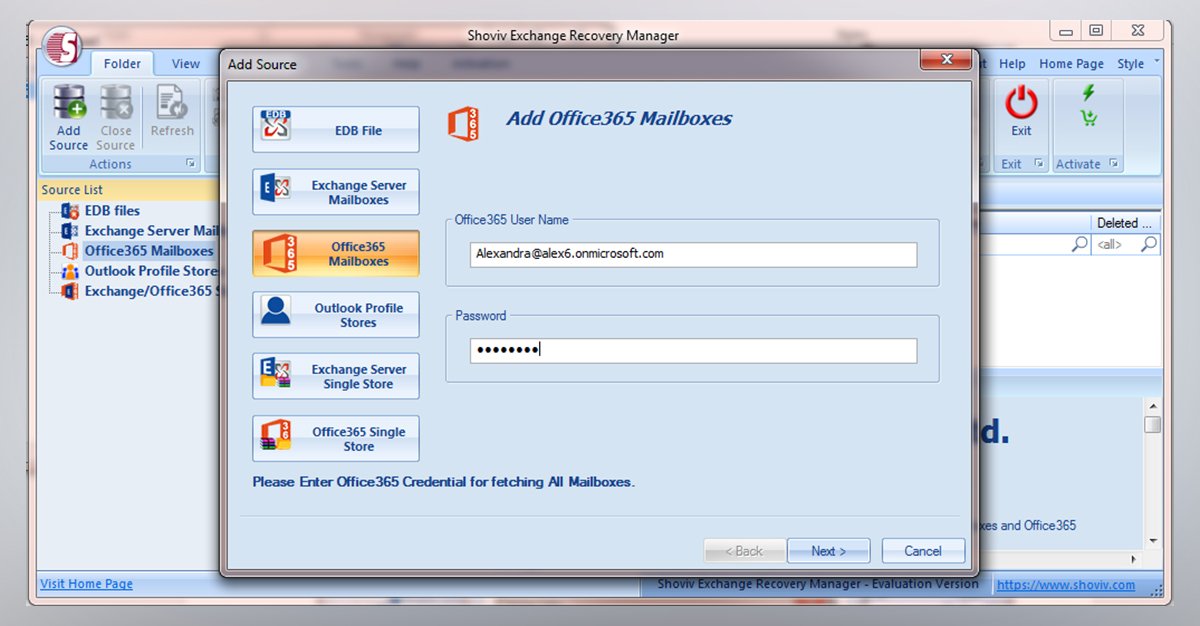
Task: Open the Activate group dialog launcher
Action: (x=1113, y=164)
